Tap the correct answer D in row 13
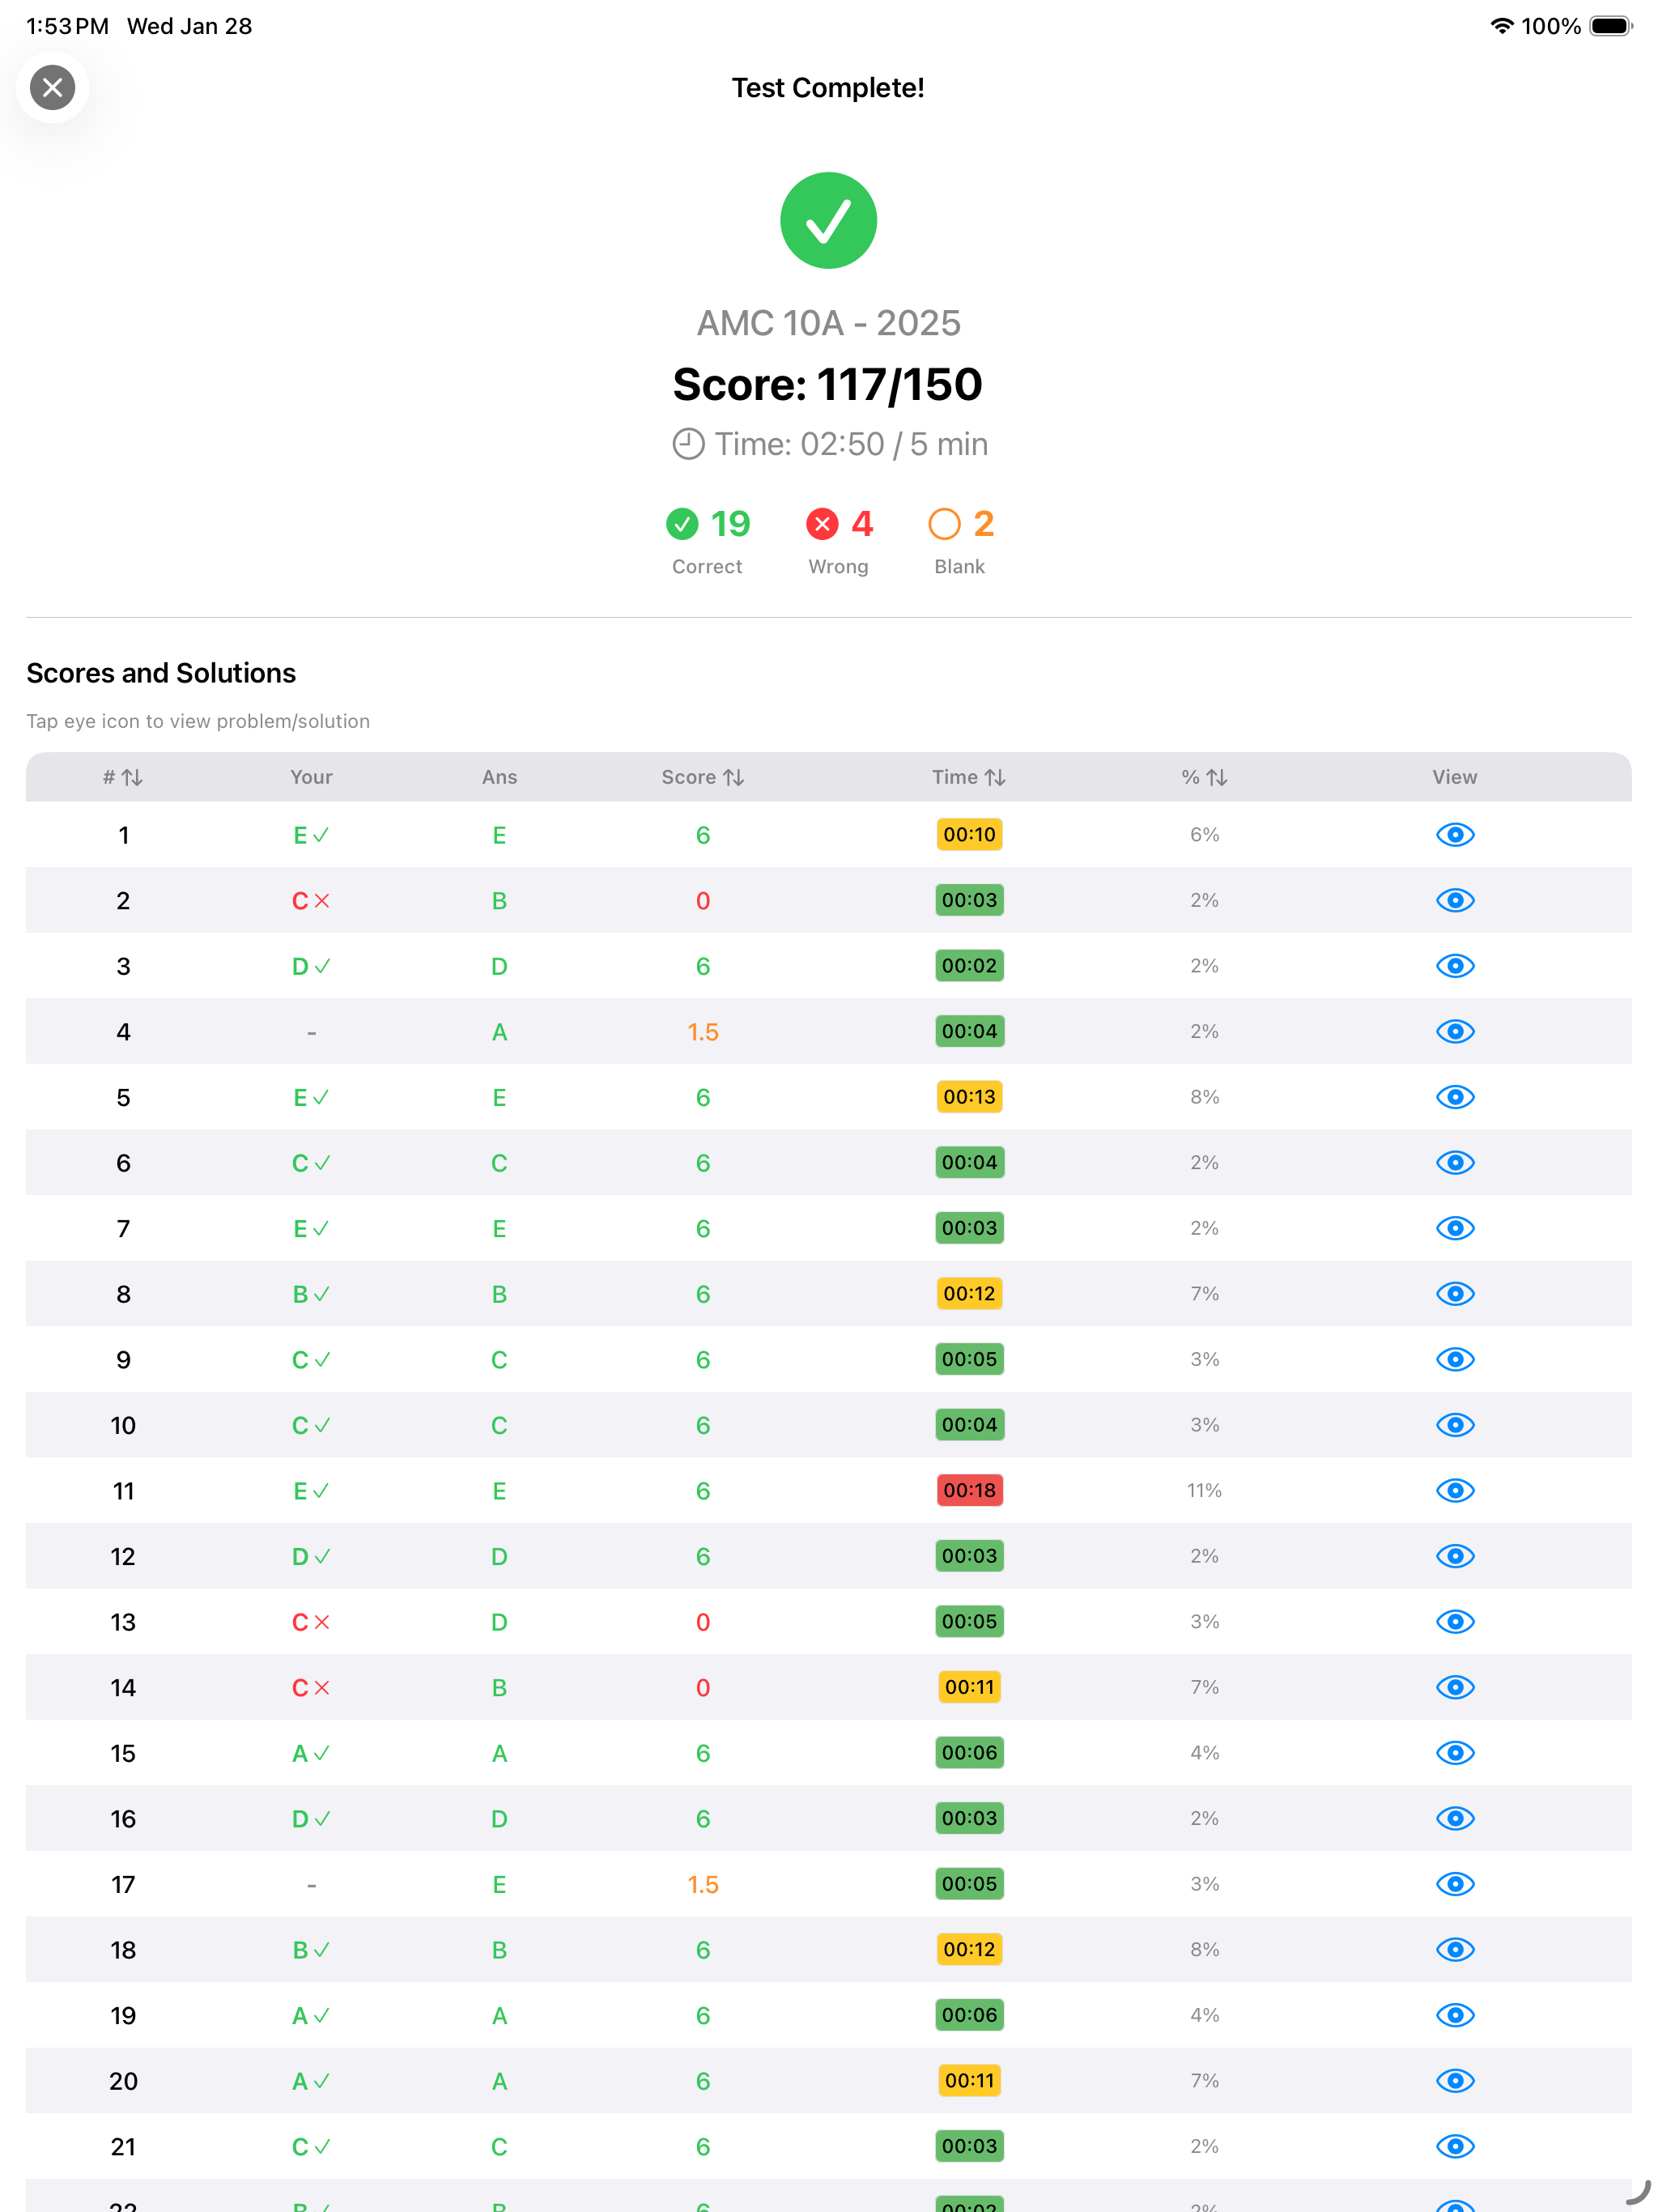The height and width of the screenshot is (2212, 1658). pyautogui.click(x=499, y=1622)
